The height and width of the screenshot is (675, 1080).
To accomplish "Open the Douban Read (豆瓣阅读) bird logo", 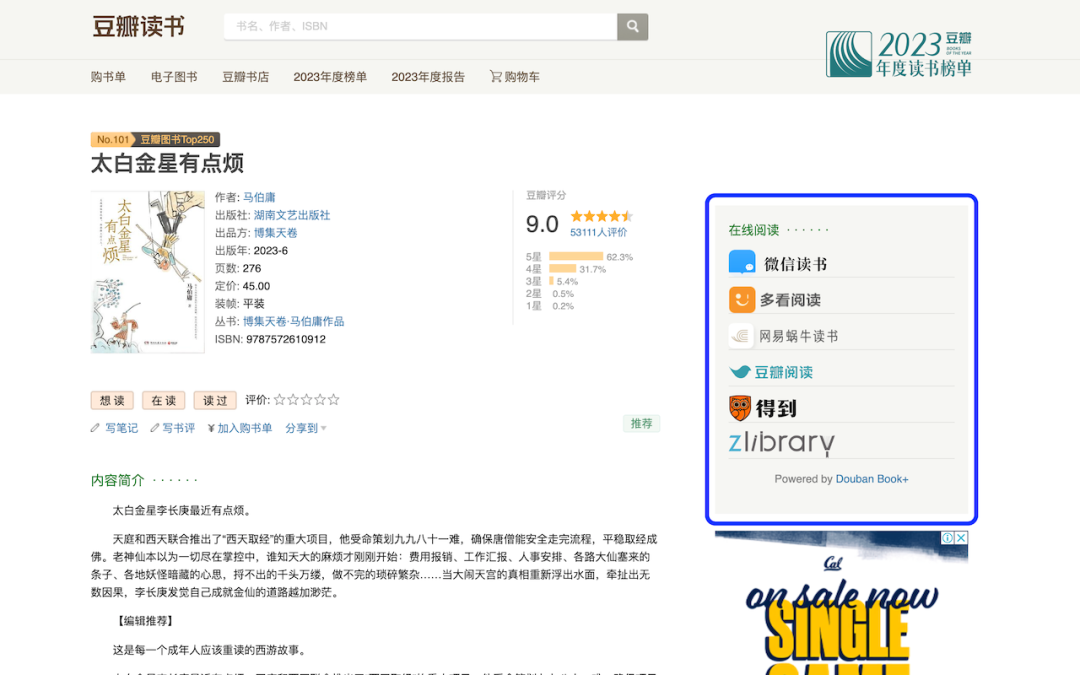I will [x=740, y=372].
